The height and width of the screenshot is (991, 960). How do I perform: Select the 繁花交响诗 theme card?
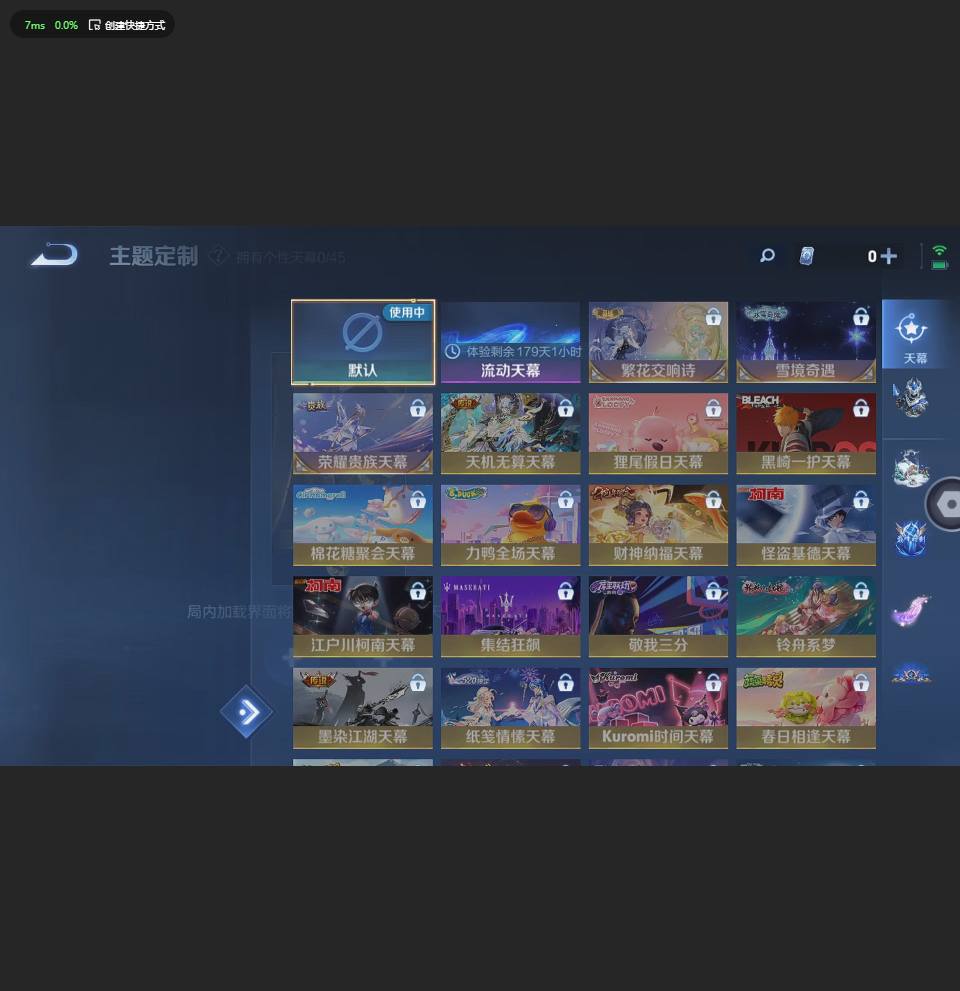(659, 342)
